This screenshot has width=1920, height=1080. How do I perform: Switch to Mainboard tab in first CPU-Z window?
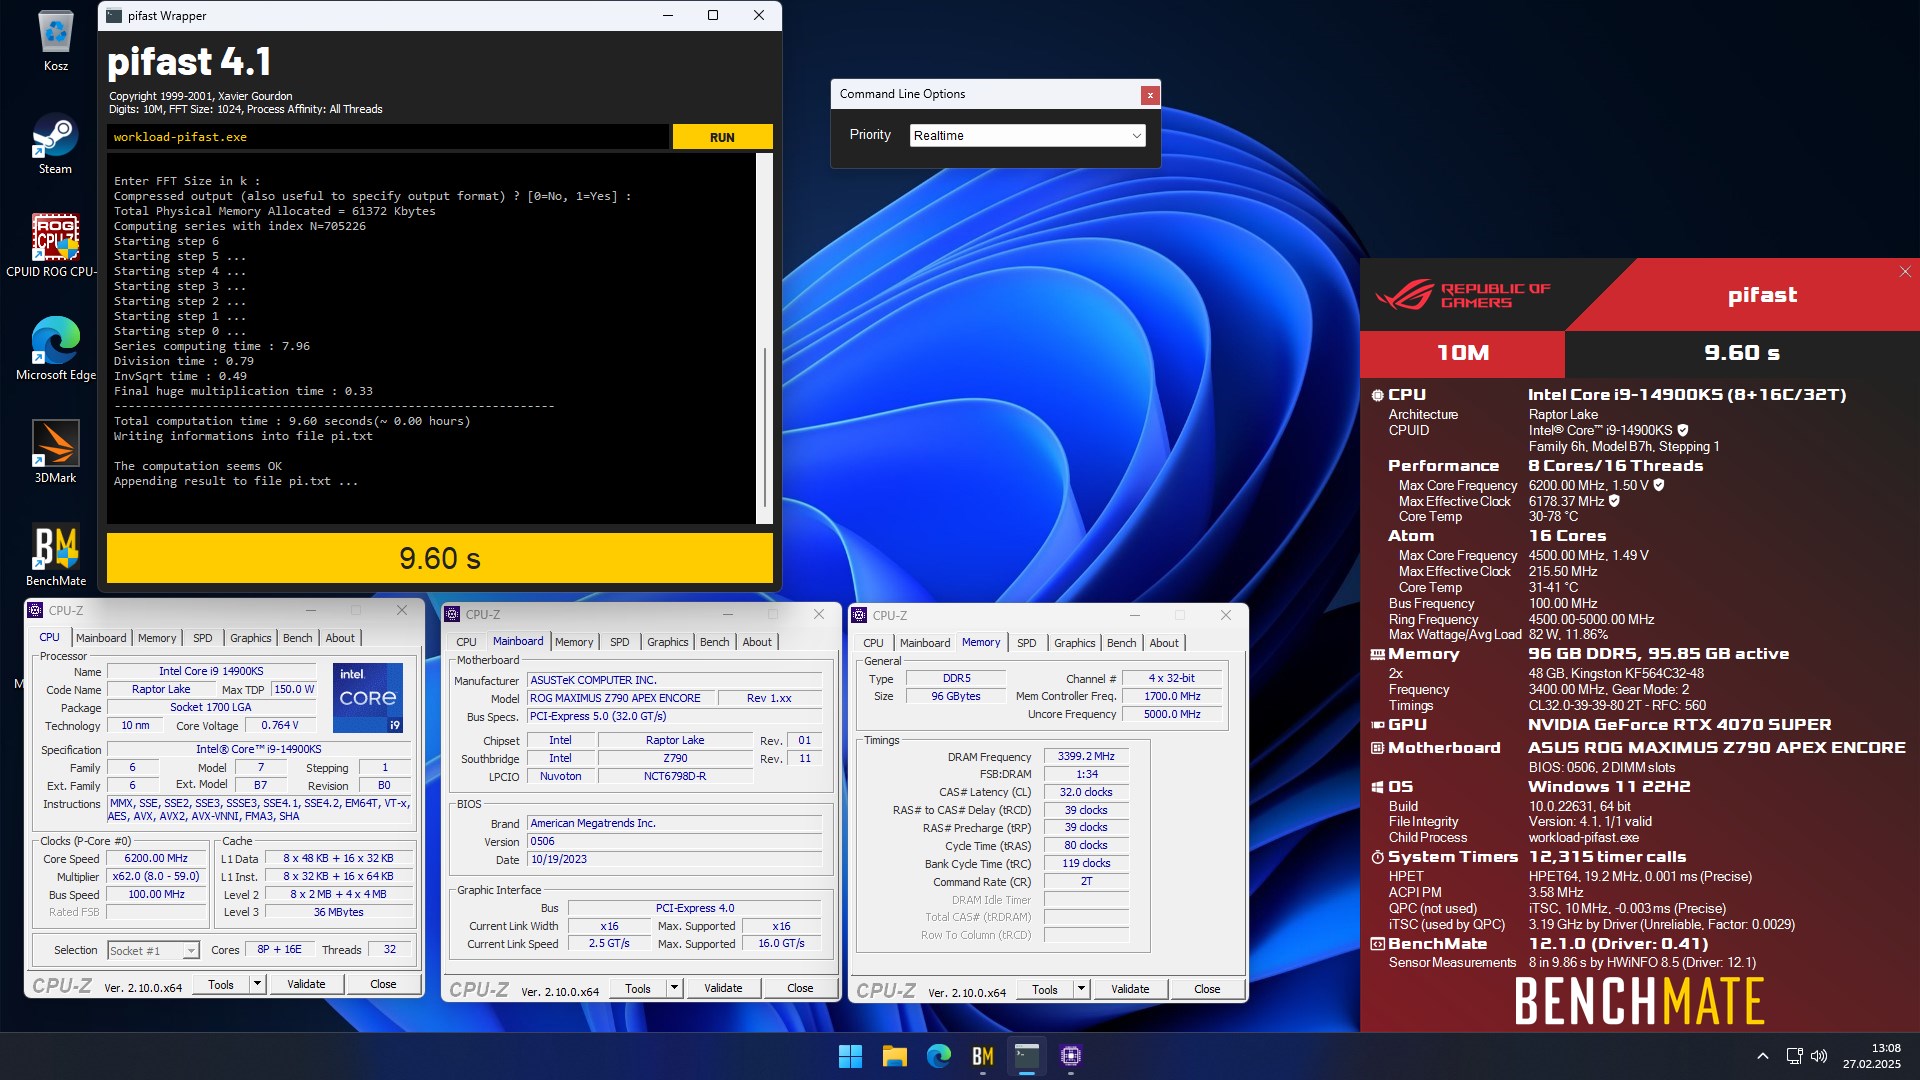click(101, 638)
